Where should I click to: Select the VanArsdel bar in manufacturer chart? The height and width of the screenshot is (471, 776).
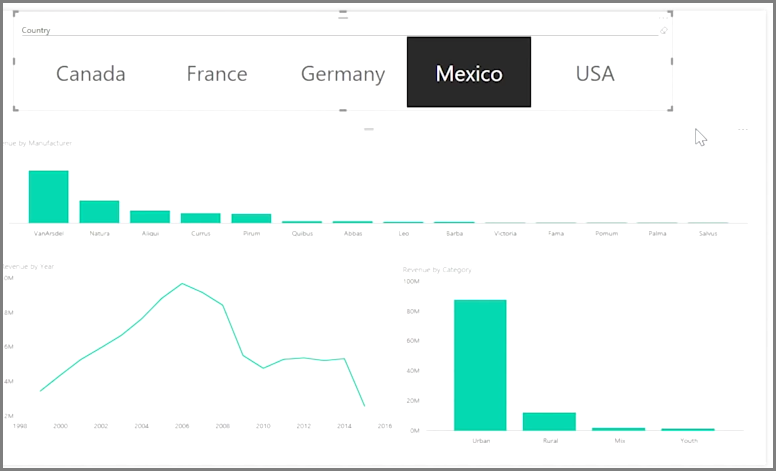coord(48,197)
